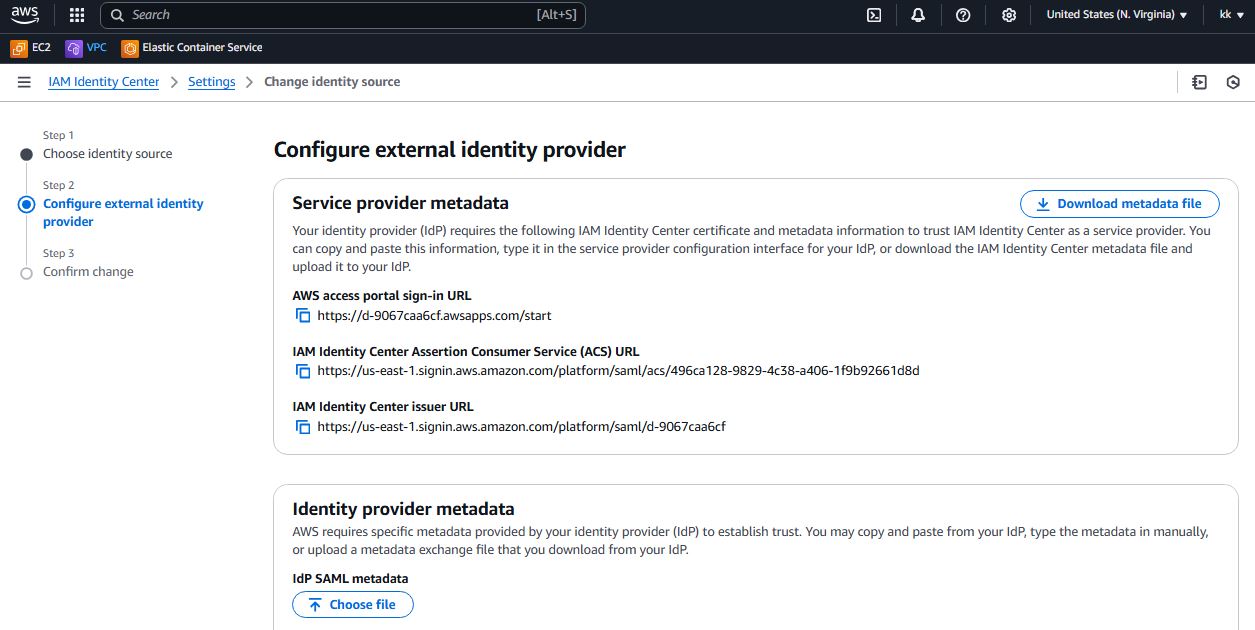Open the services grid menu
Screen dimensions: 1255x630
(77, 15)
